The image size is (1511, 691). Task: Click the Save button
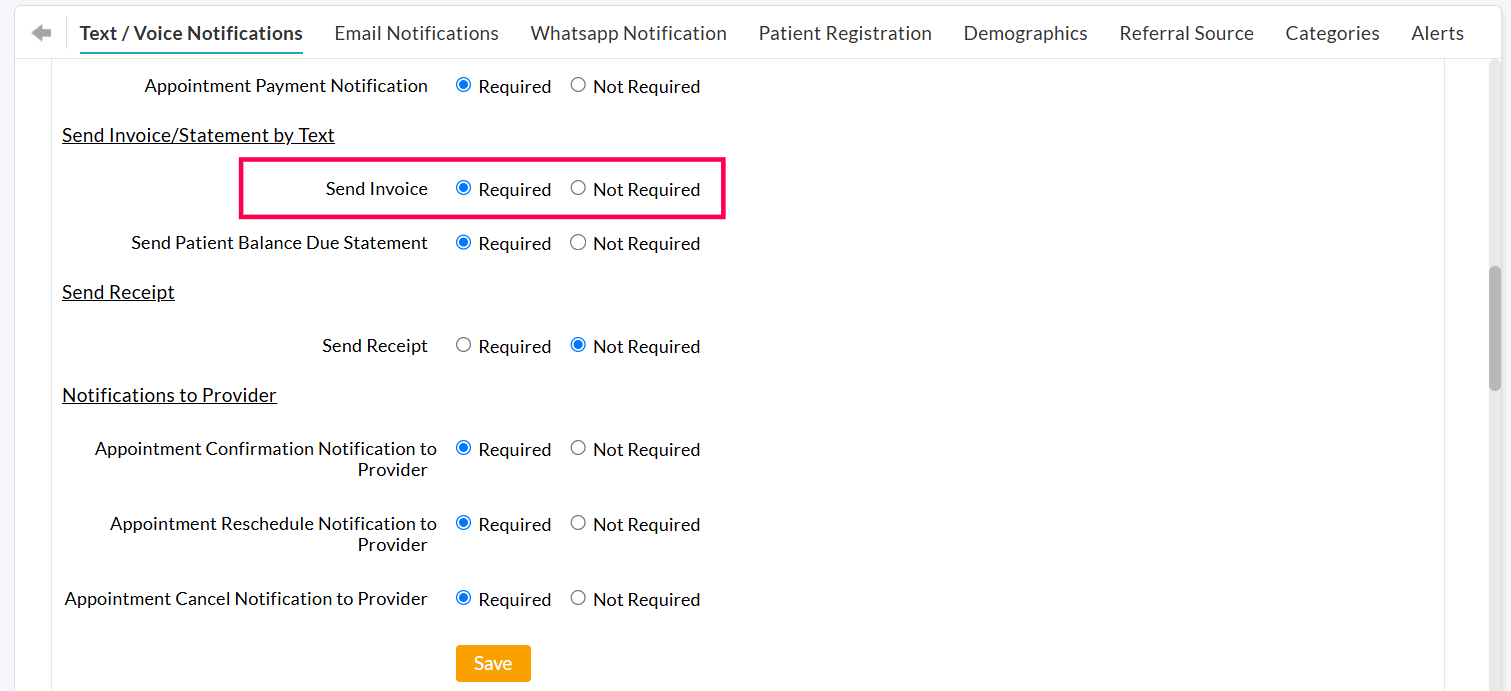[493, 663]
